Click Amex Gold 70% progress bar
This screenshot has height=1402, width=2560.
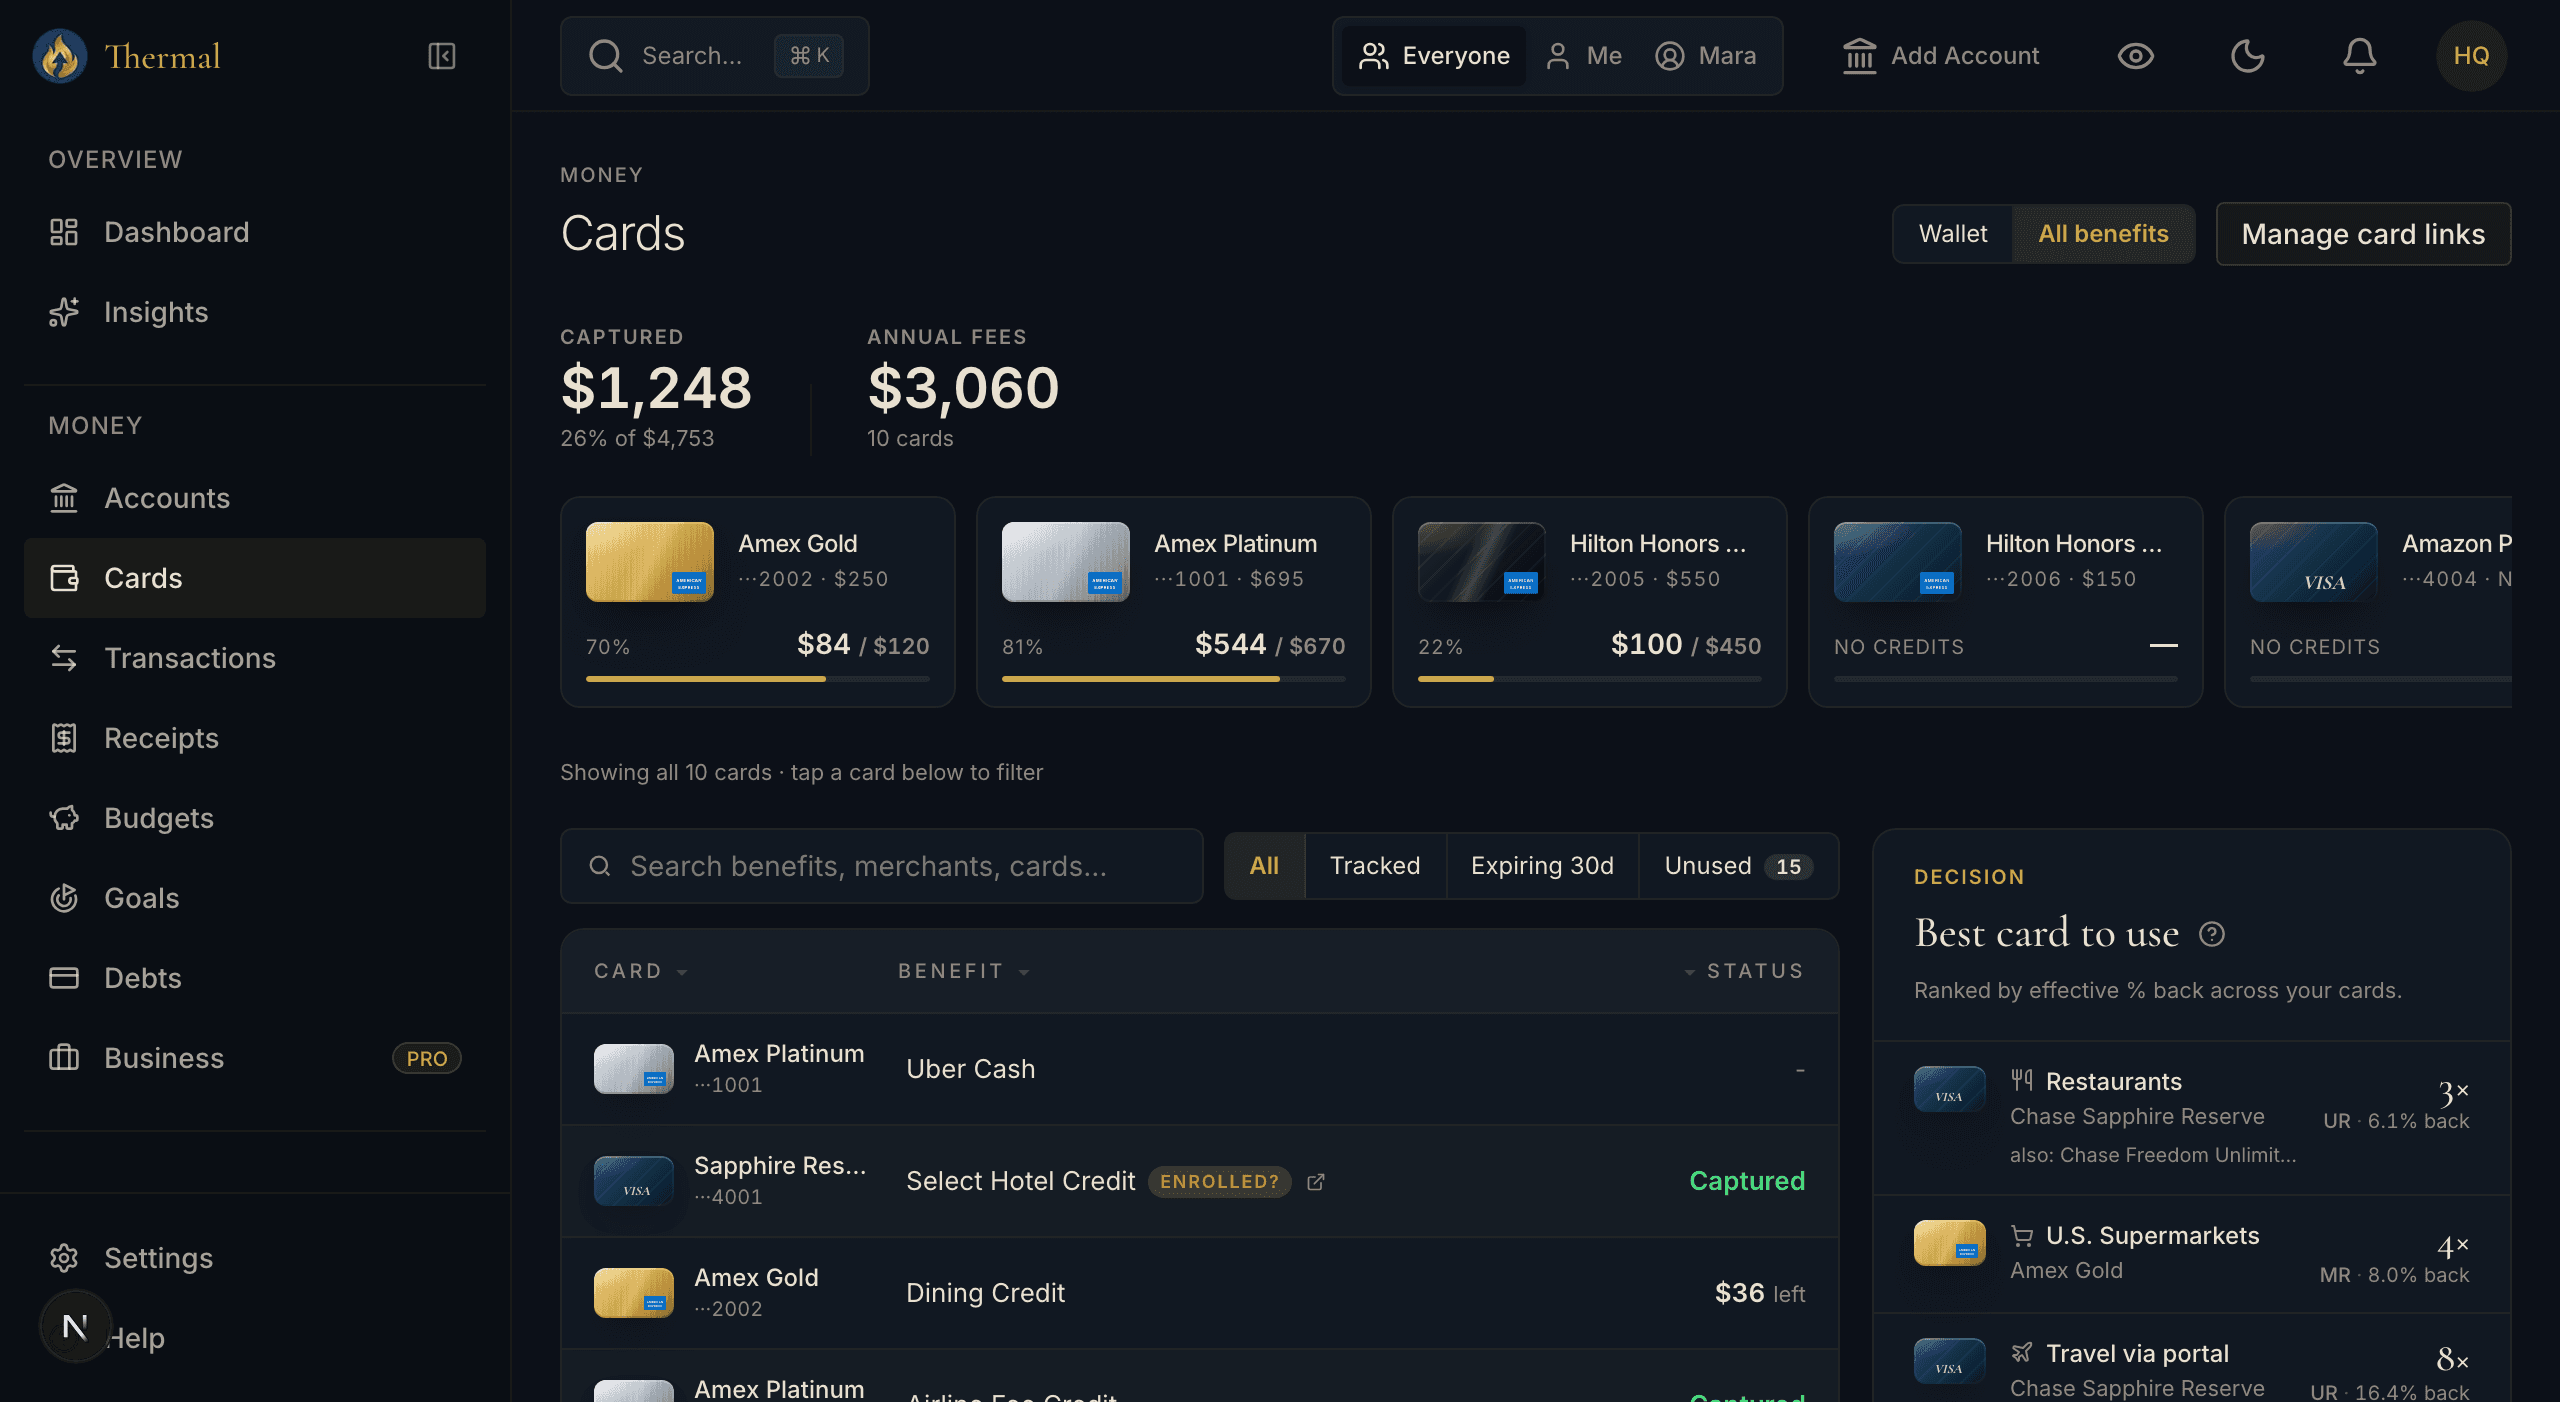tap(758, 679)
